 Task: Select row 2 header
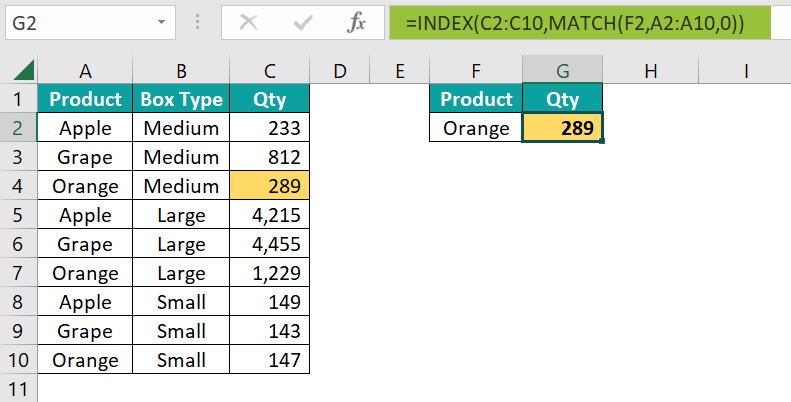coord(18,128)
